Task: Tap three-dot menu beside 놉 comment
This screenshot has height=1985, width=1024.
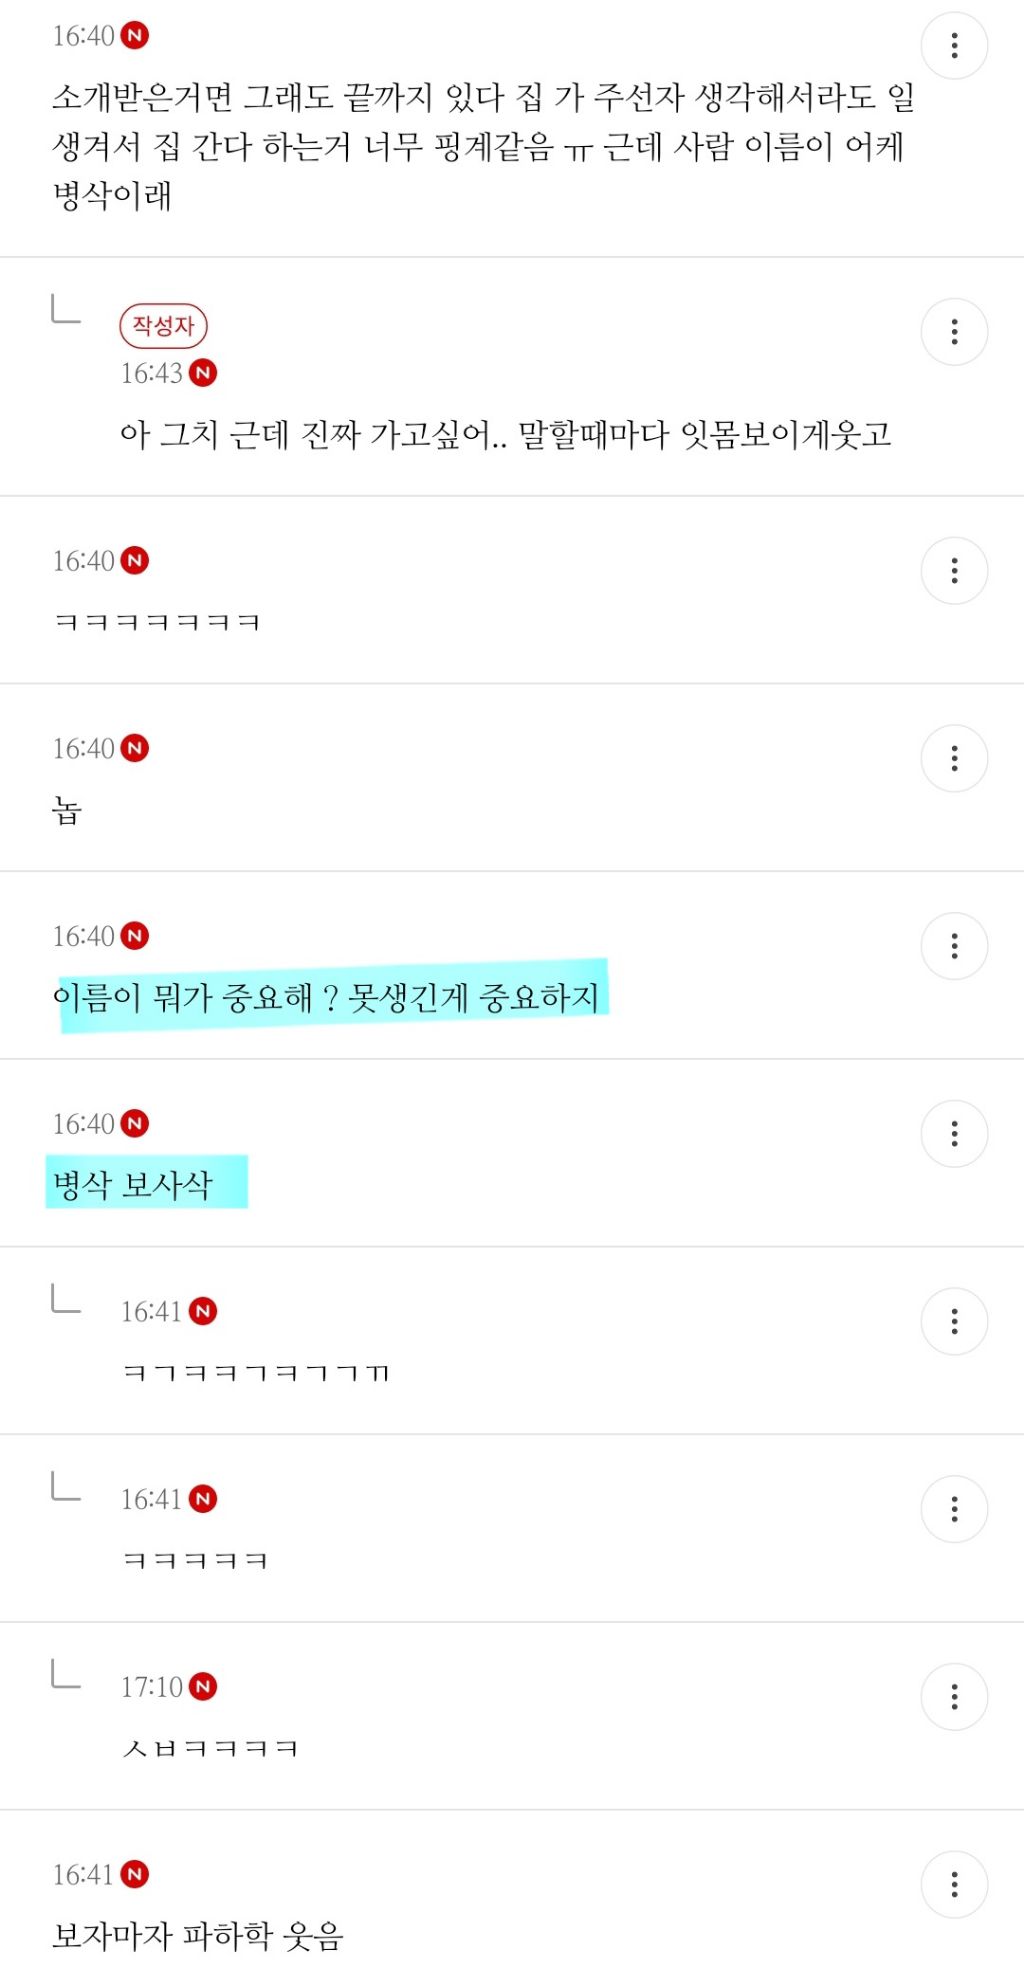Action: point(954,758)
